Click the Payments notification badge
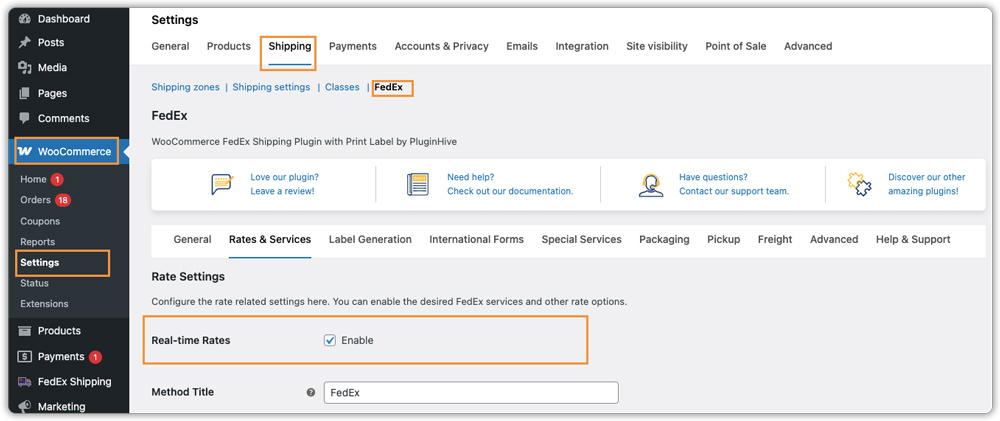This screenshot has width=1000, height=421. (x=95, y=357)
